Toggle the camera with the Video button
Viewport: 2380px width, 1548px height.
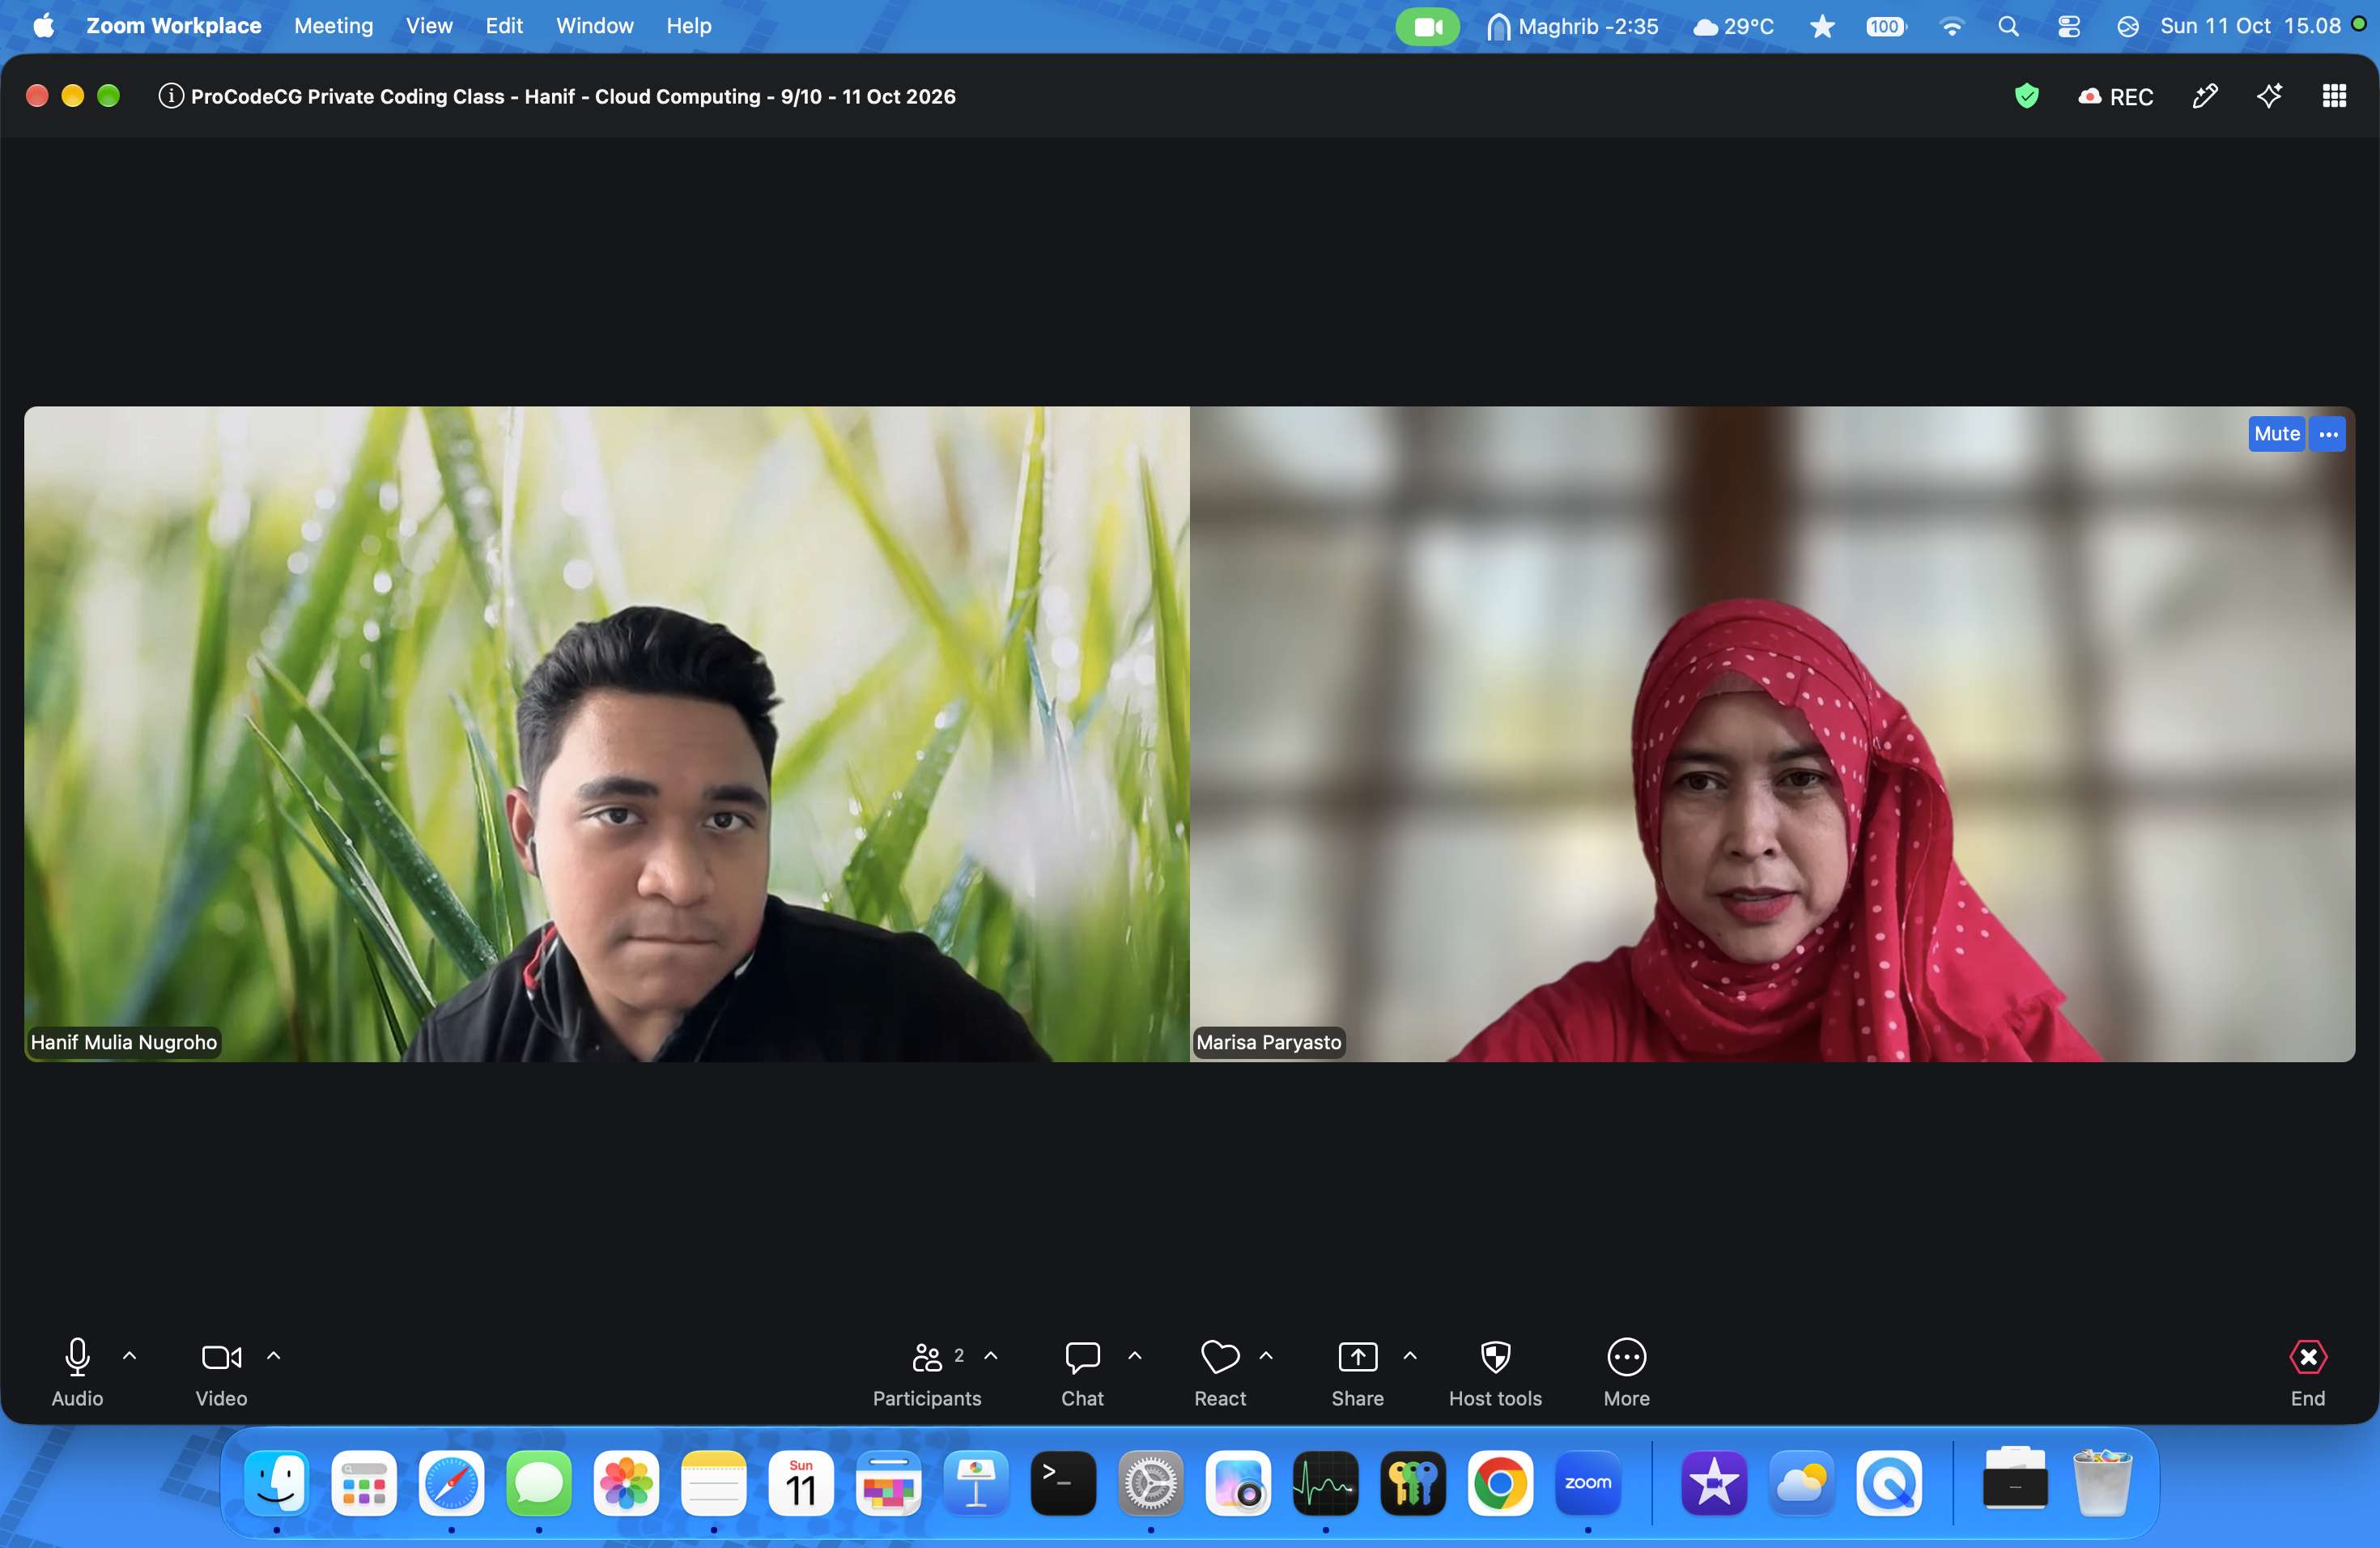(x=221, y=1374)
